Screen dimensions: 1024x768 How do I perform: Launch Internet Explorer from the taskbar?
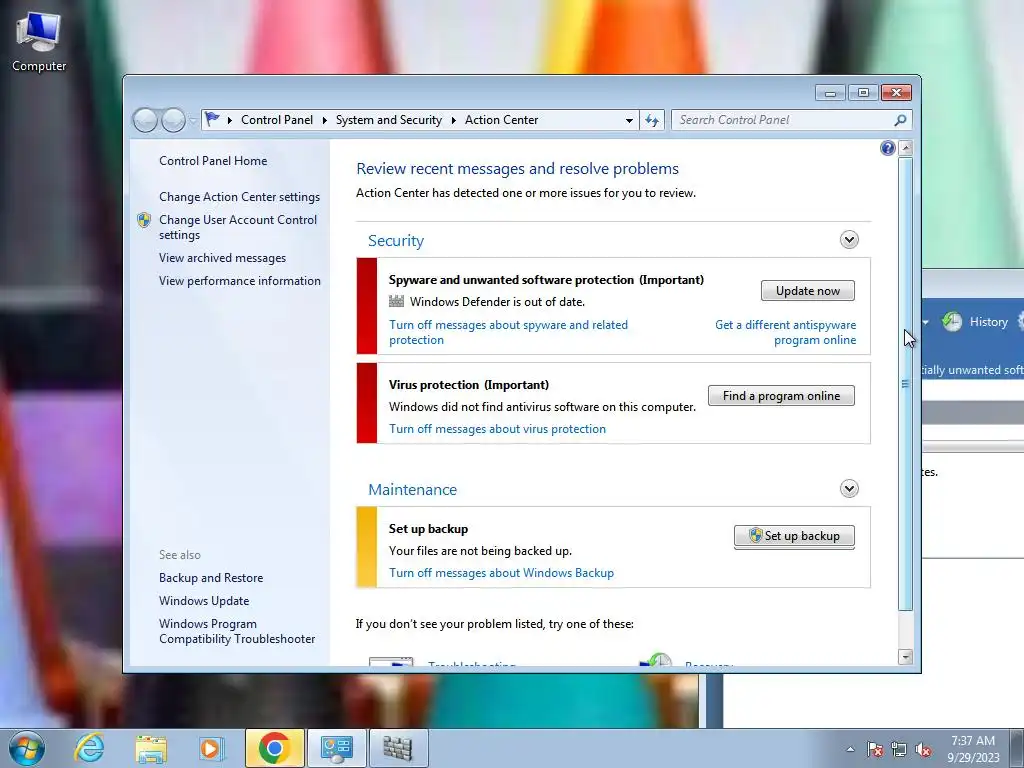click(x=88, y=748)
